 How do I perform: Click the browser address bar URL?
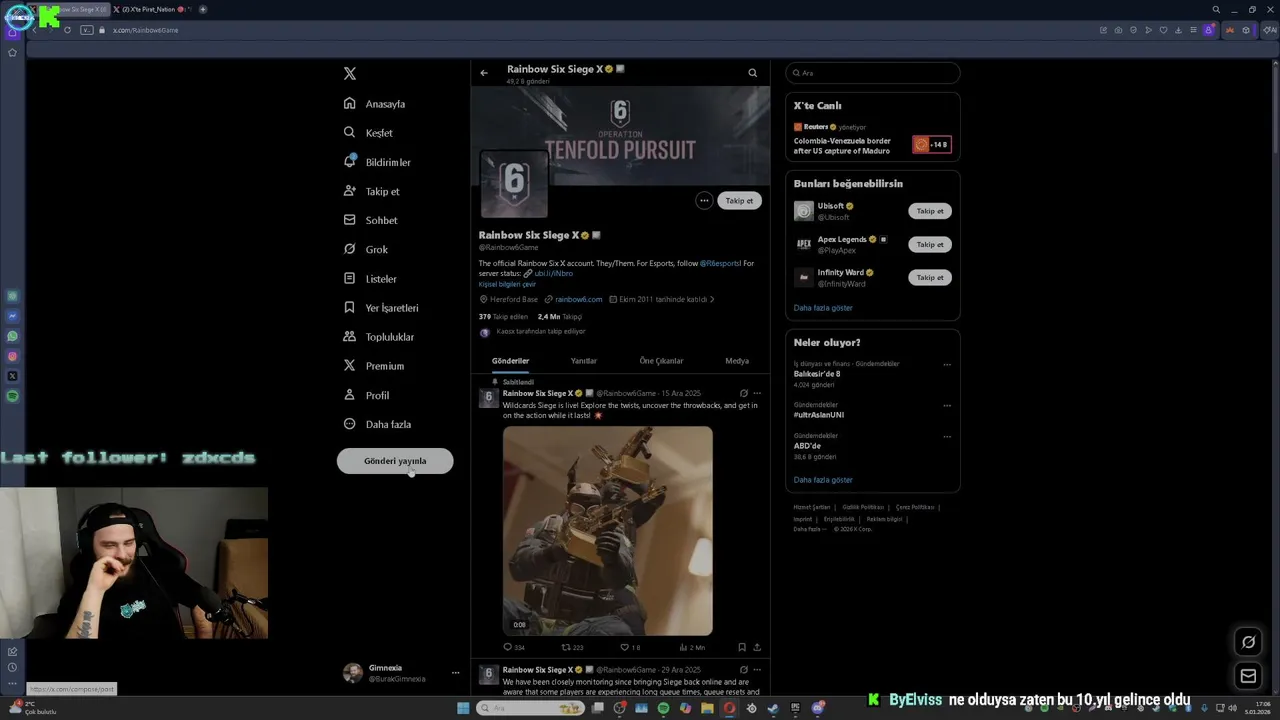click(x=145, y=30)
